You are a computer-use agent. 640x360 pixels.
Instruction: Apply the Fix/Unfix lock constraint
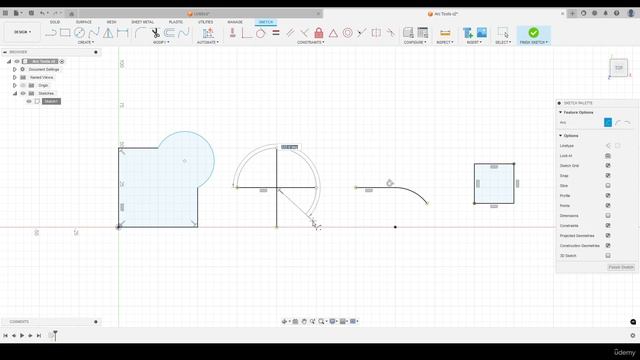pyautogui.click(x=319, y=33)
